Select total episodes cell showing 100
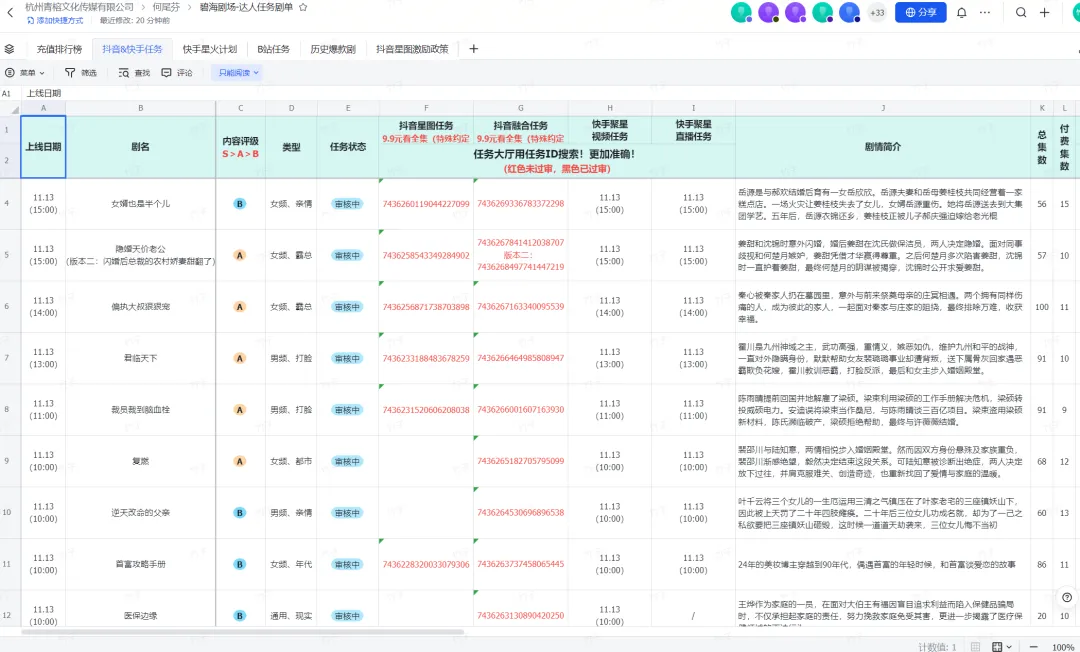The width and height of the screenshot is (1080, 652). tap(1041, 307)
